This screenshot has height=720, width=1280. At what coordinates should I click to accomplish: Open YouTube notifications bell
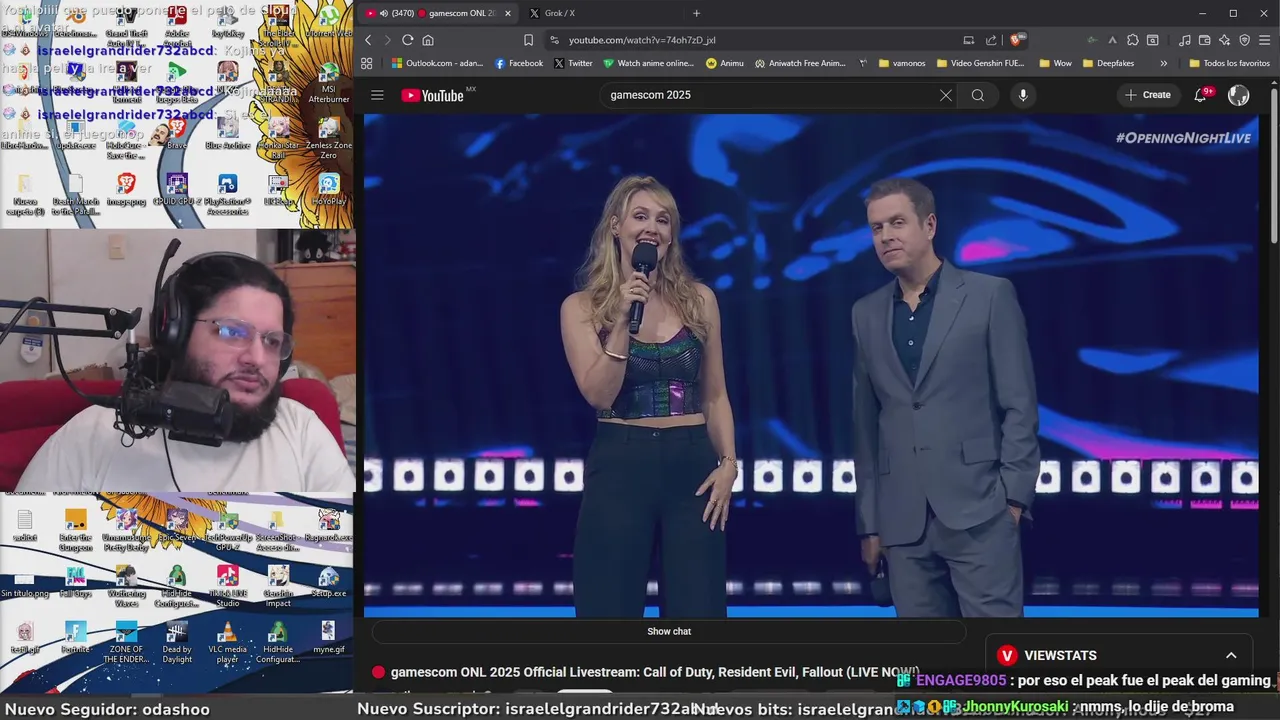(x=1201, y=95)
